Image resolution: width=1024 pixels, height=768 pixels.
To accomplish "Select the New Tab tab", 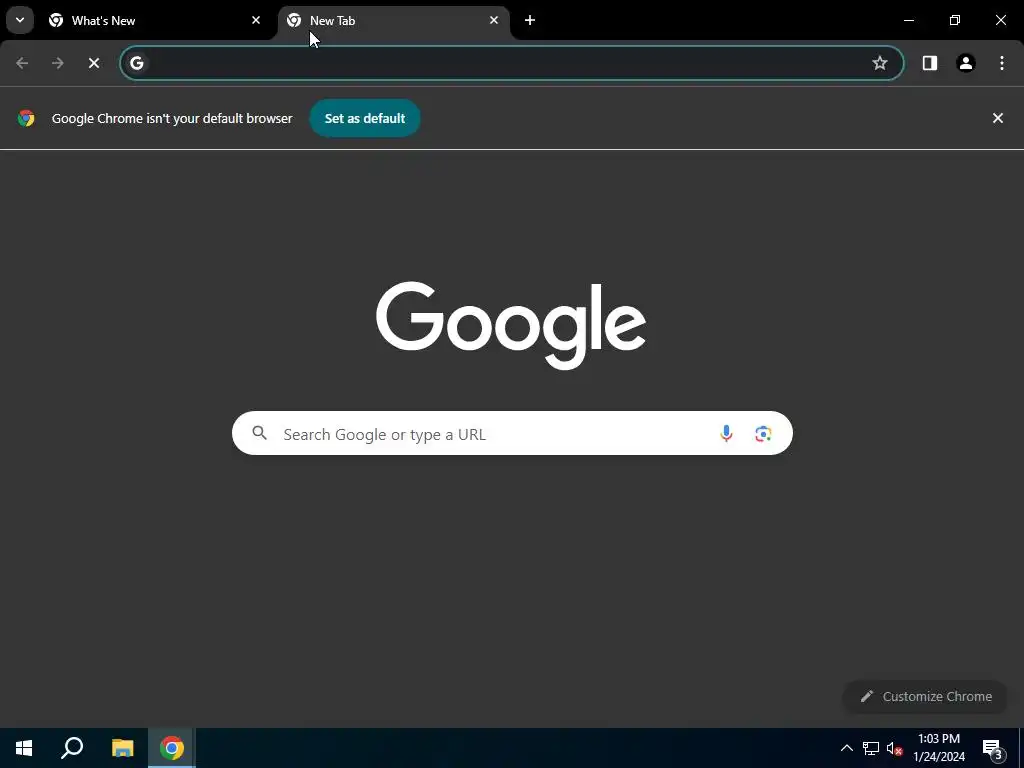I will tap(394, 21).
